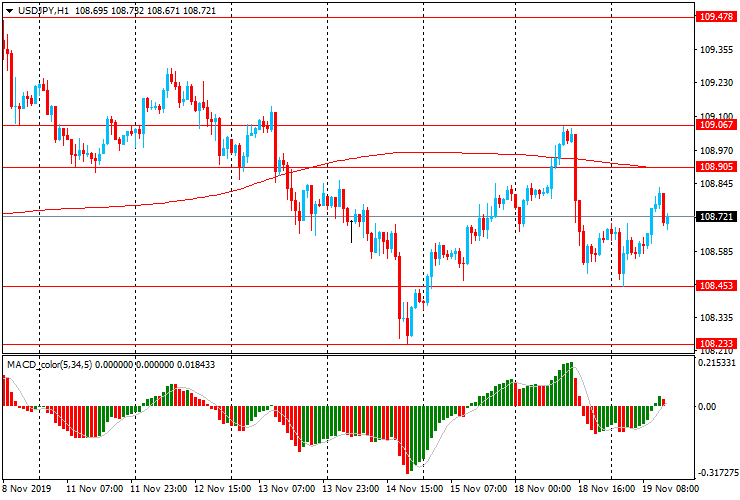Click the 11 Nov 23:00 time label
This screenshot has height=500, width=740.
coord(159,488)
